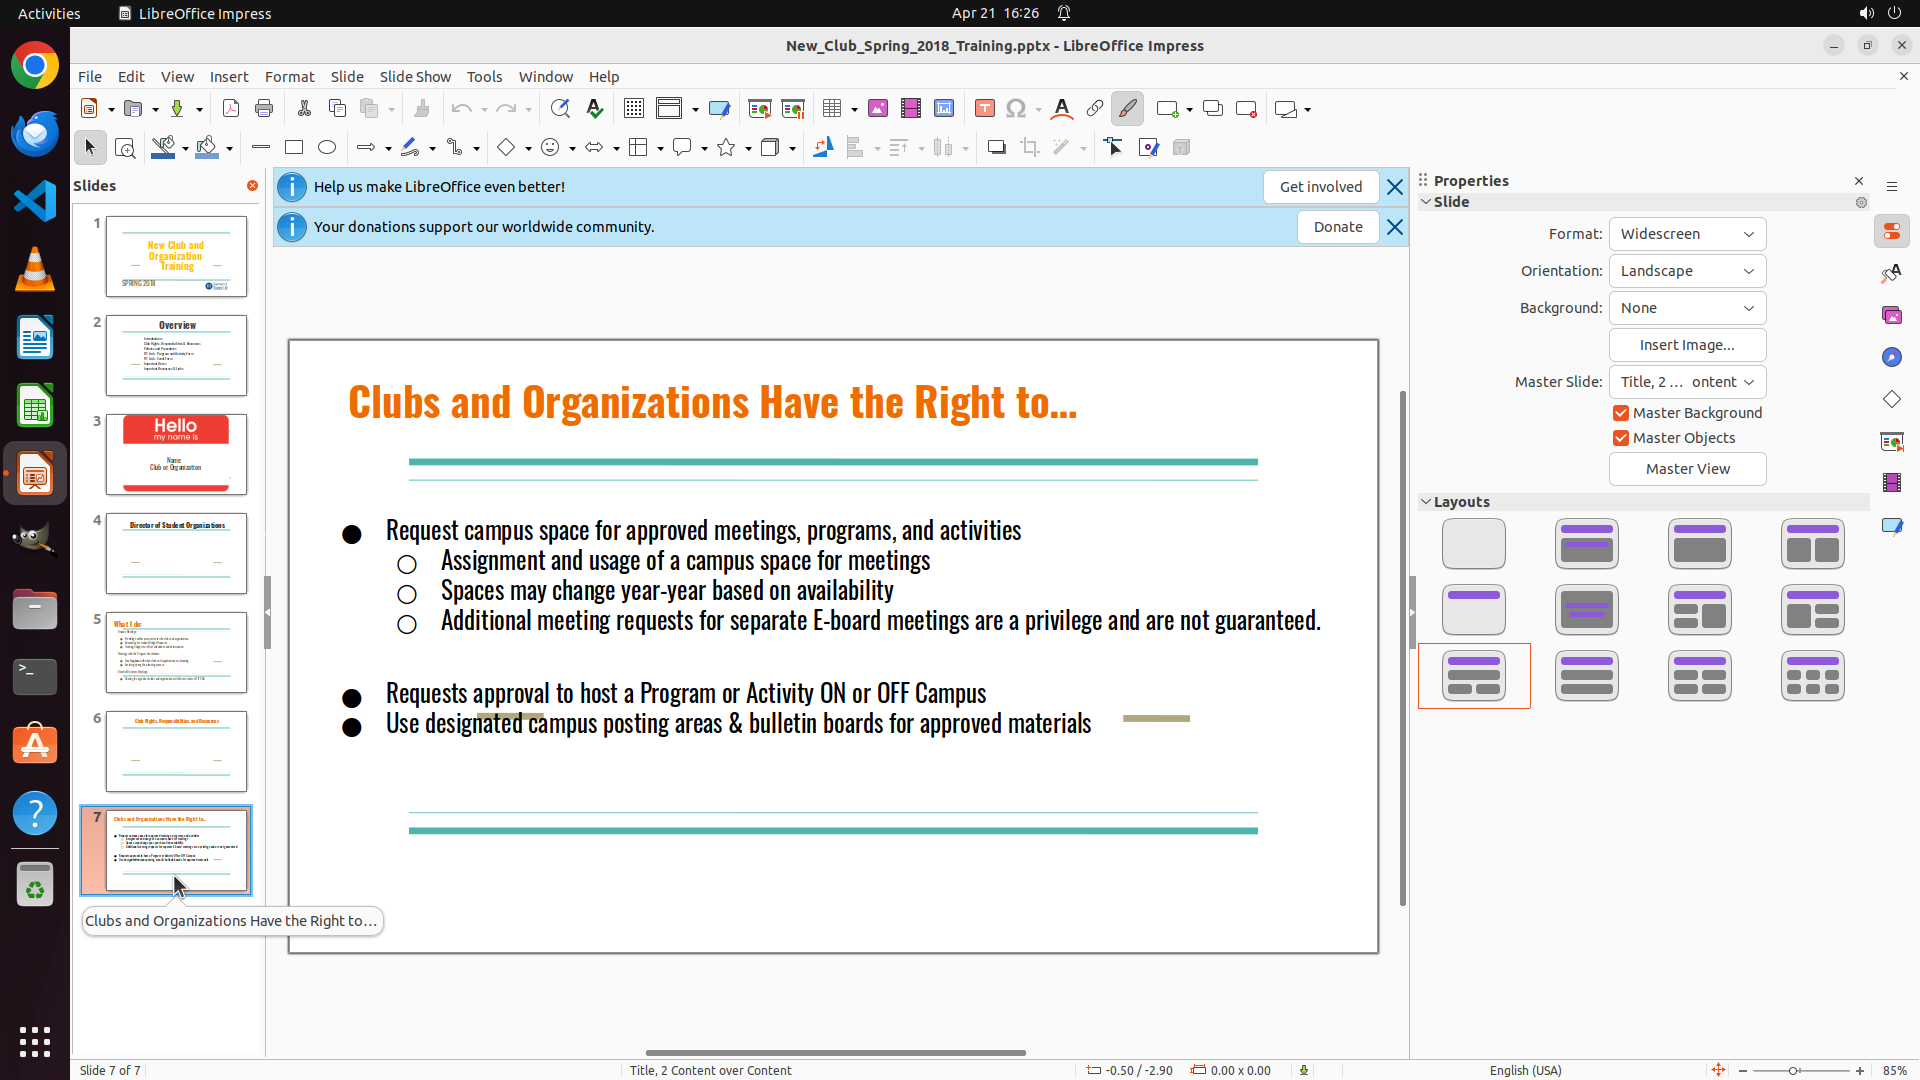Click the Insert Table toolbar icon

tap(832, 109)
